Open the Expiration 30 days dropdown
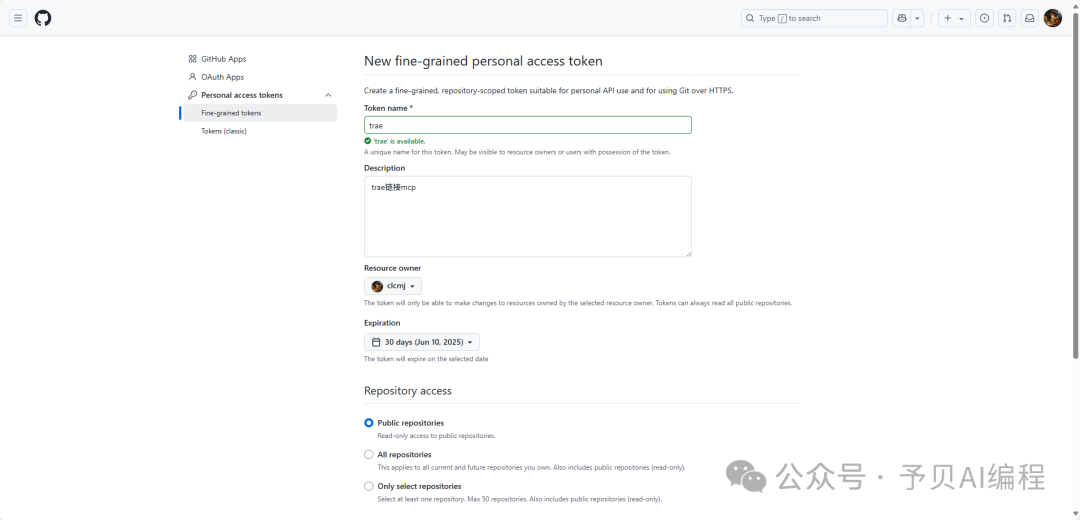The height and width of the screenshot is (520, 1080). click(422, 342)
